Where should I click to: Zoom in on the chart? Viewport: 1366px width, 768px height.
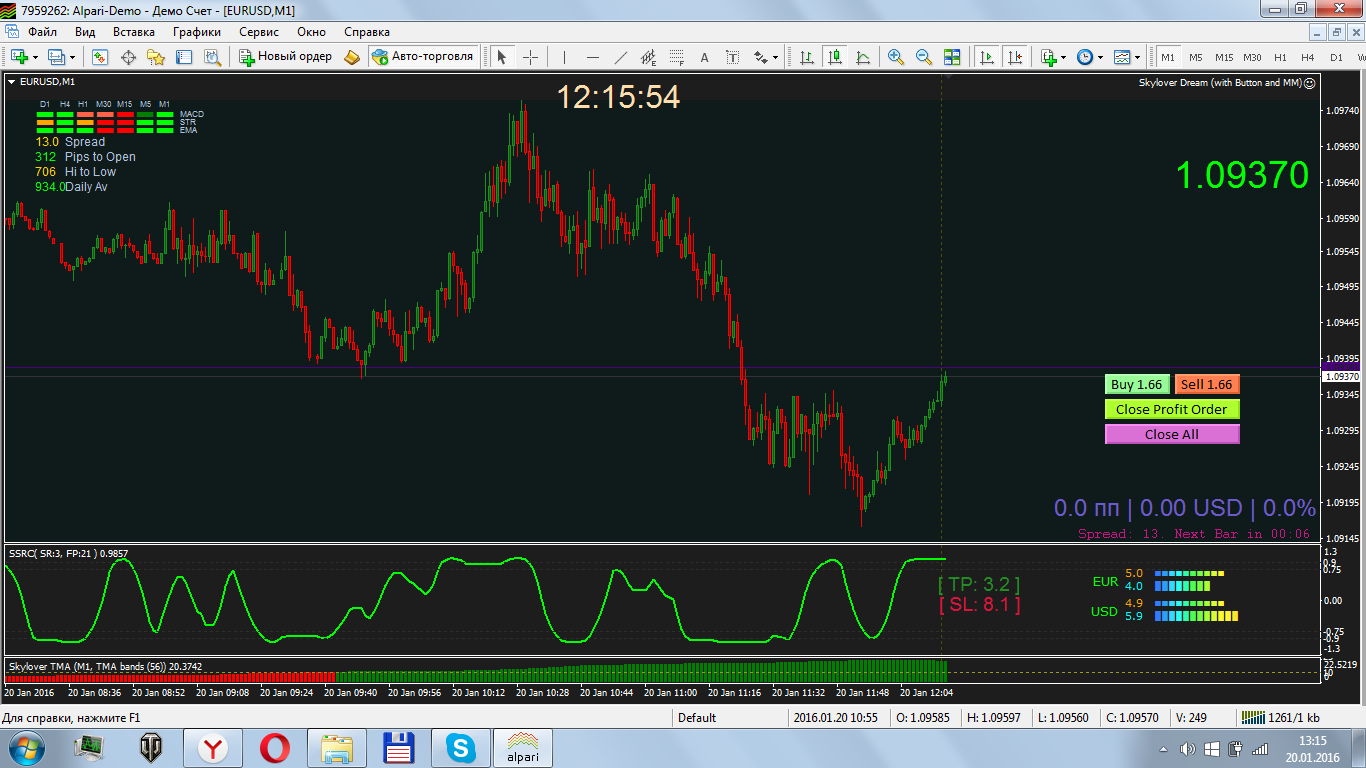[x=896, y=57]
